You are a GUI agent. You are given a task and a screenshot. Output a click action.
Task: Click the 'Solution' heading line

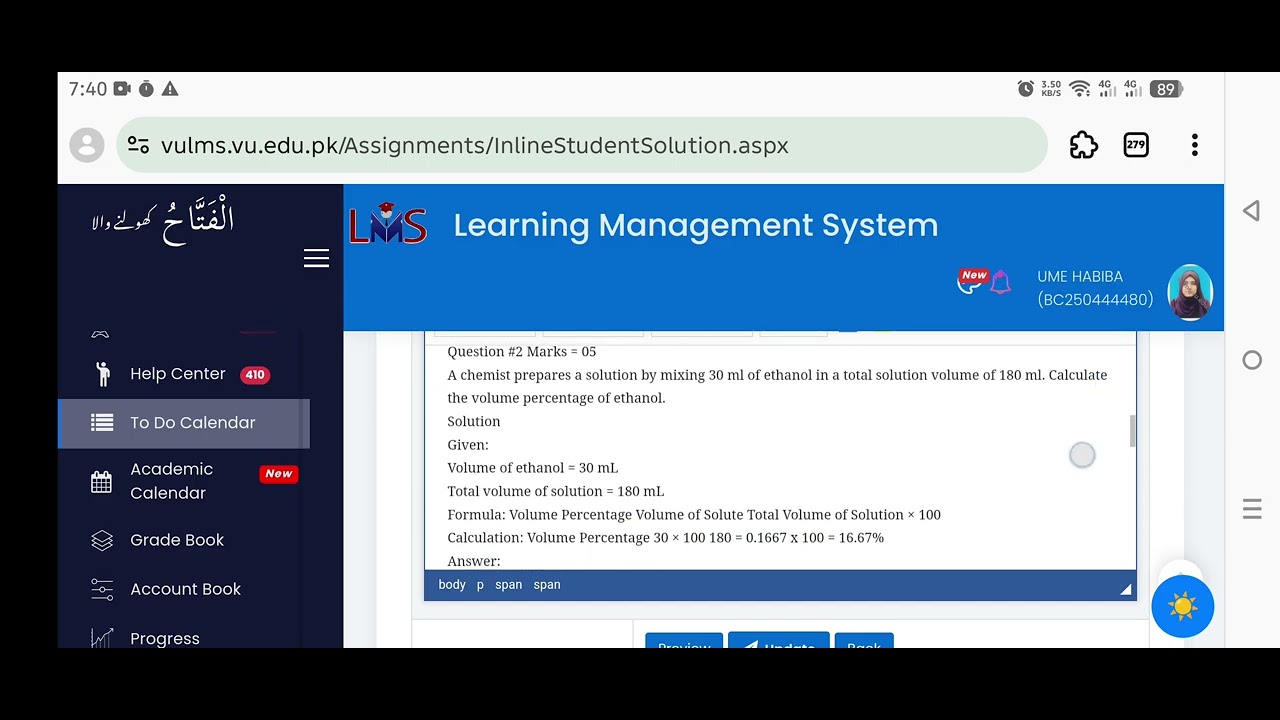pos(474,422)
